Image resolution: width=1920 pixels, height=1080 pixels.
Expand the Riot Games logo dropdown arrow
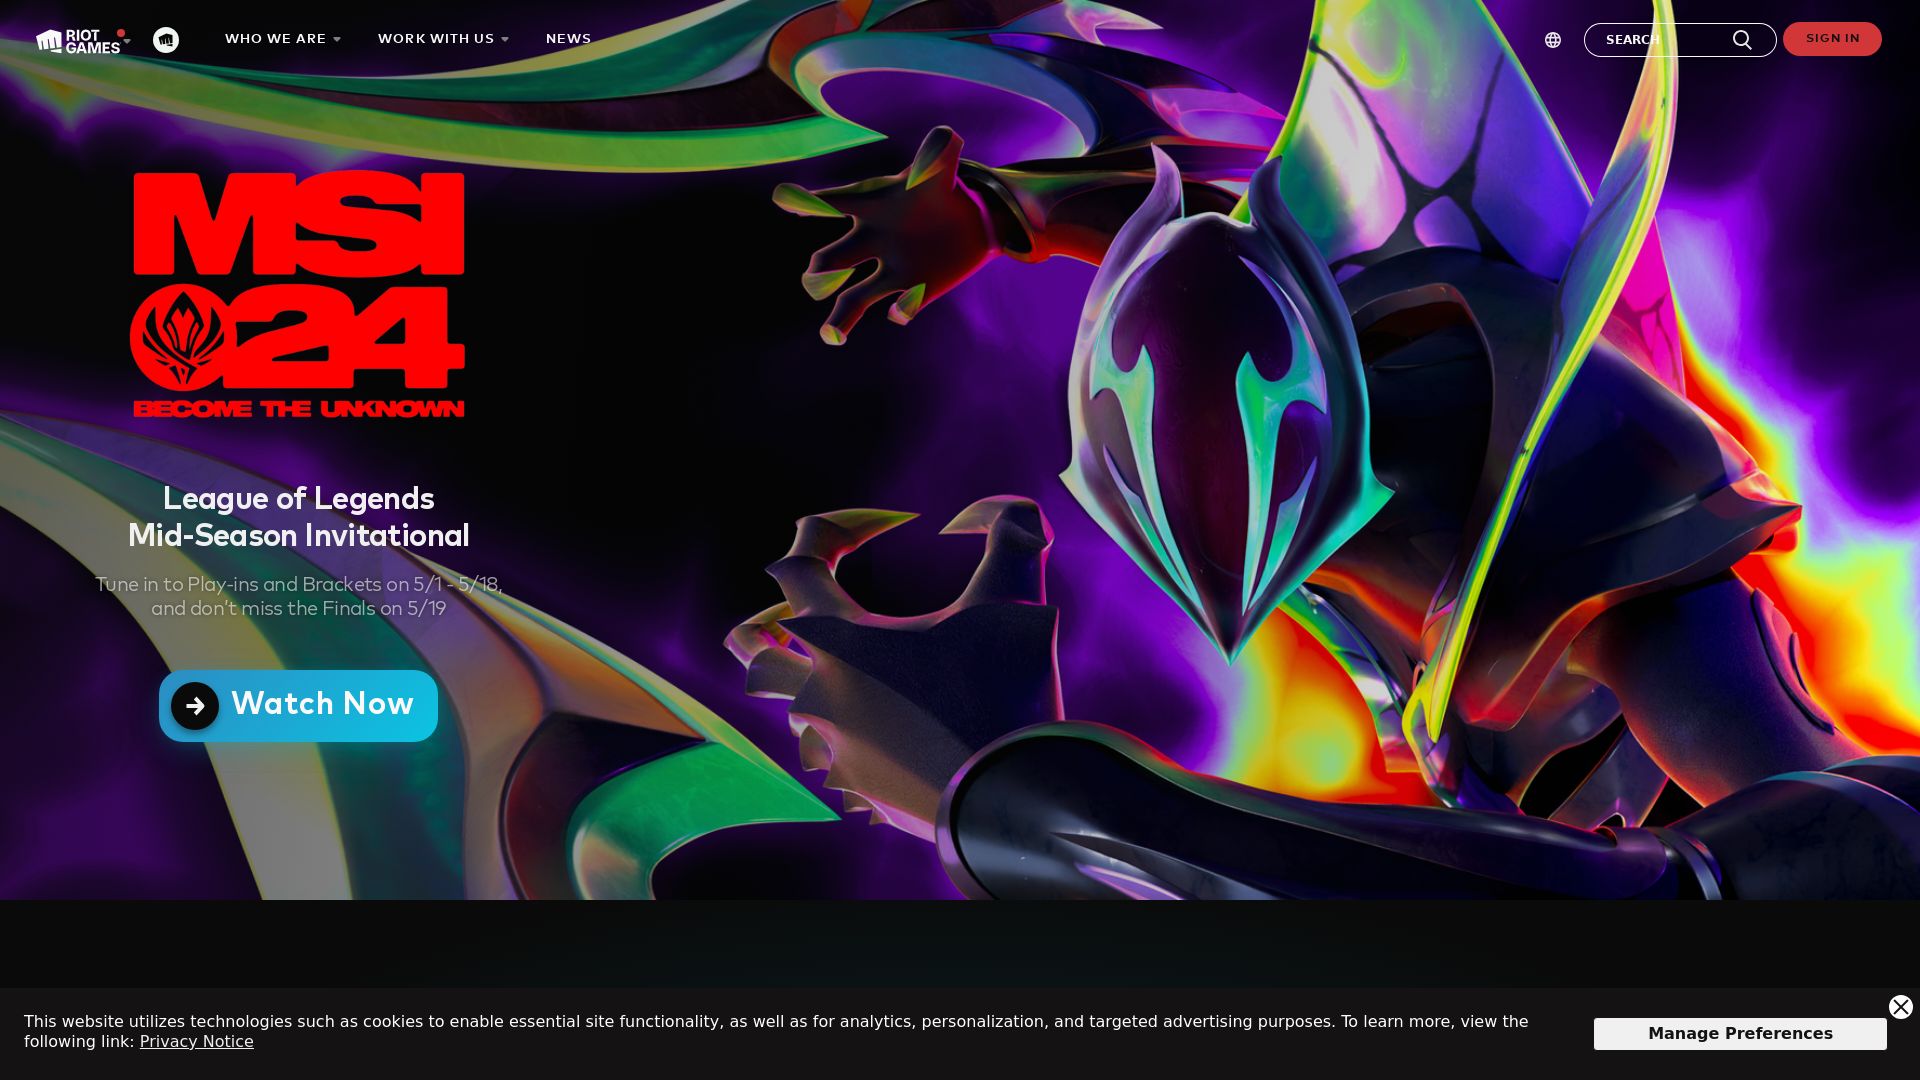pos(127,42)
